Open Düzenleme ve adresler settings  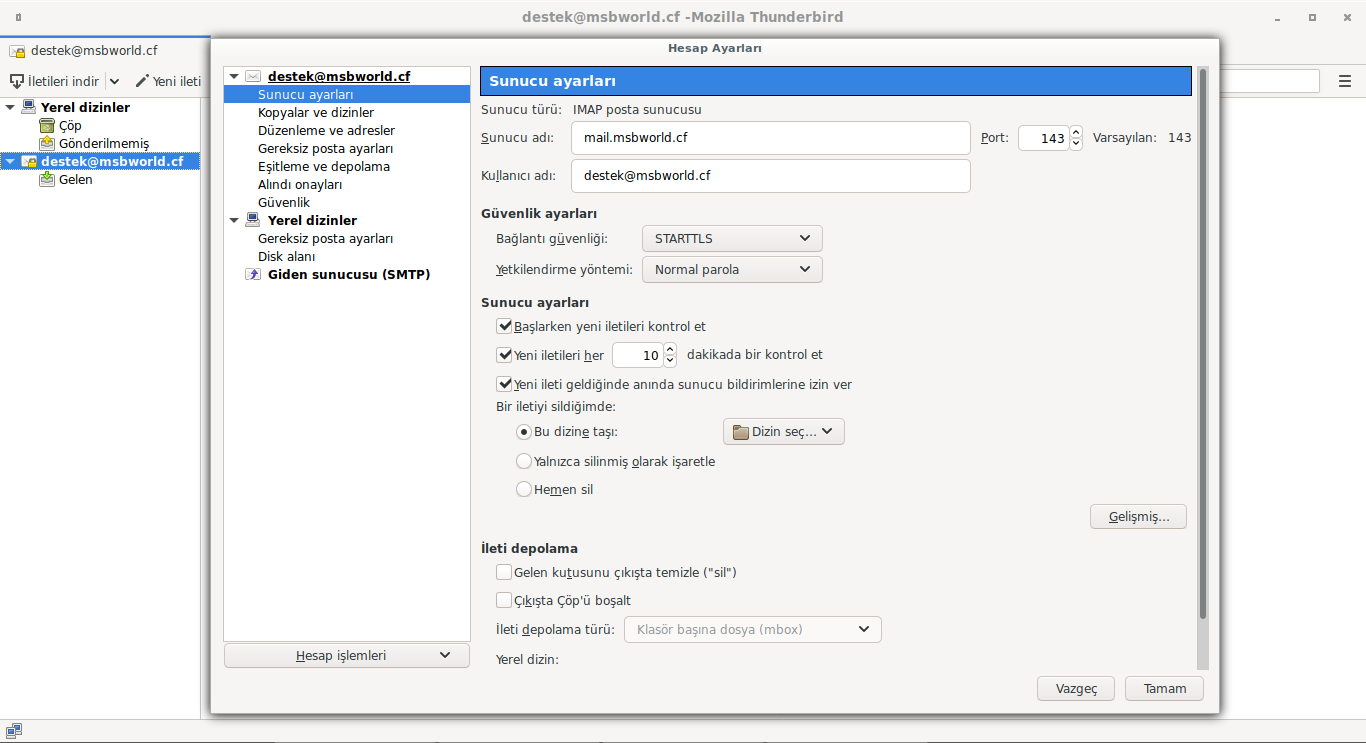pos(326,130)
